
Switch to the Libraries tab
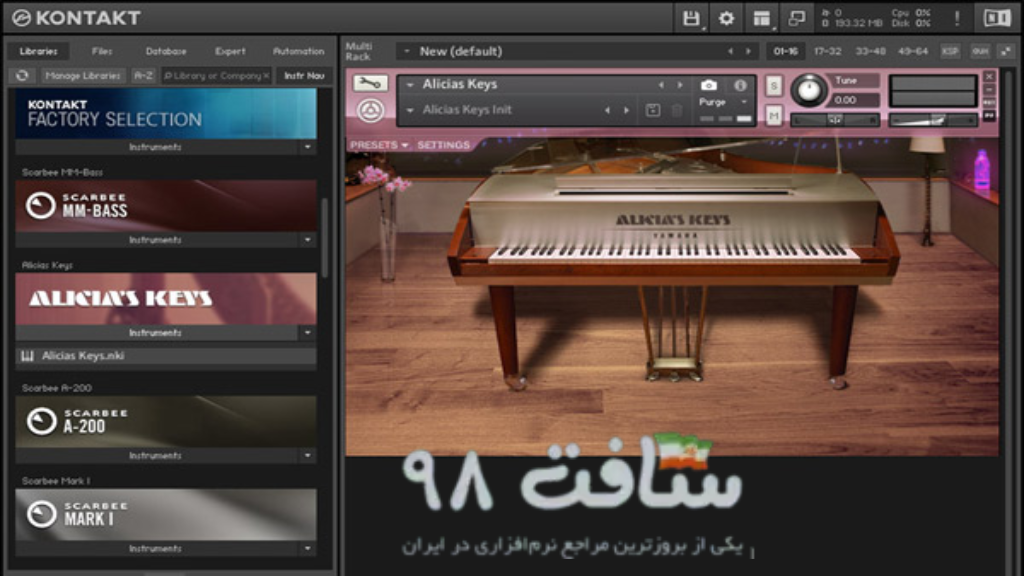point(39,51)
